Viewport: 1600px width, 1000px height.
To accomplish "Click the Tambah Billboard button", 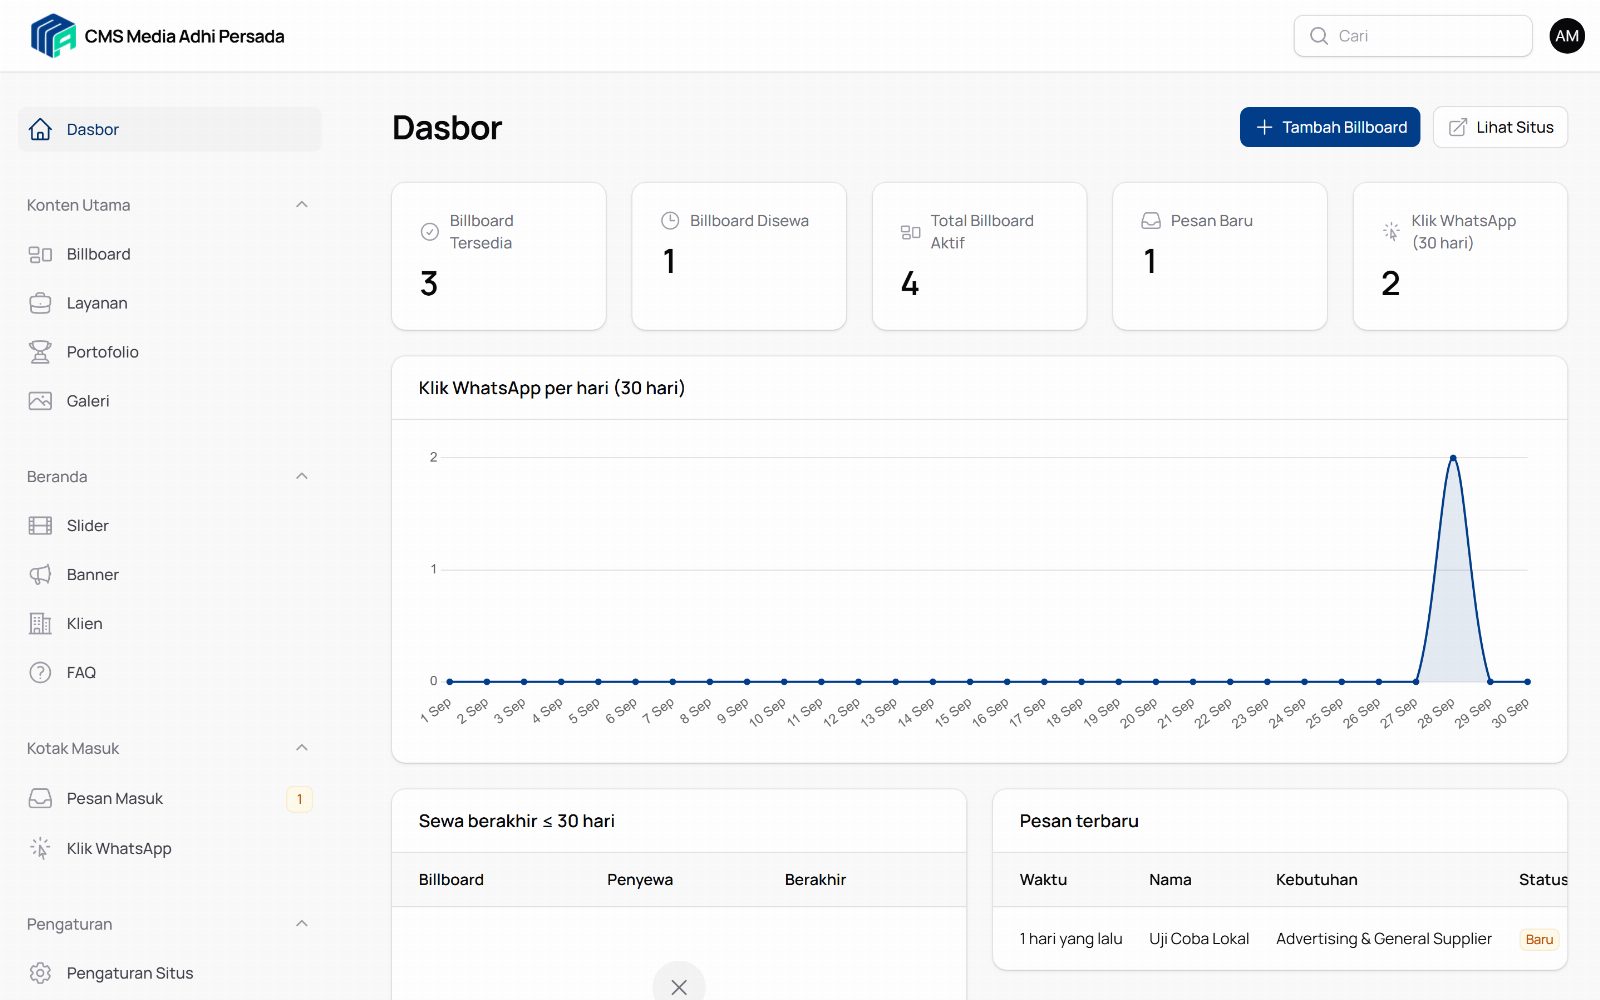I will pos(1330,127).
